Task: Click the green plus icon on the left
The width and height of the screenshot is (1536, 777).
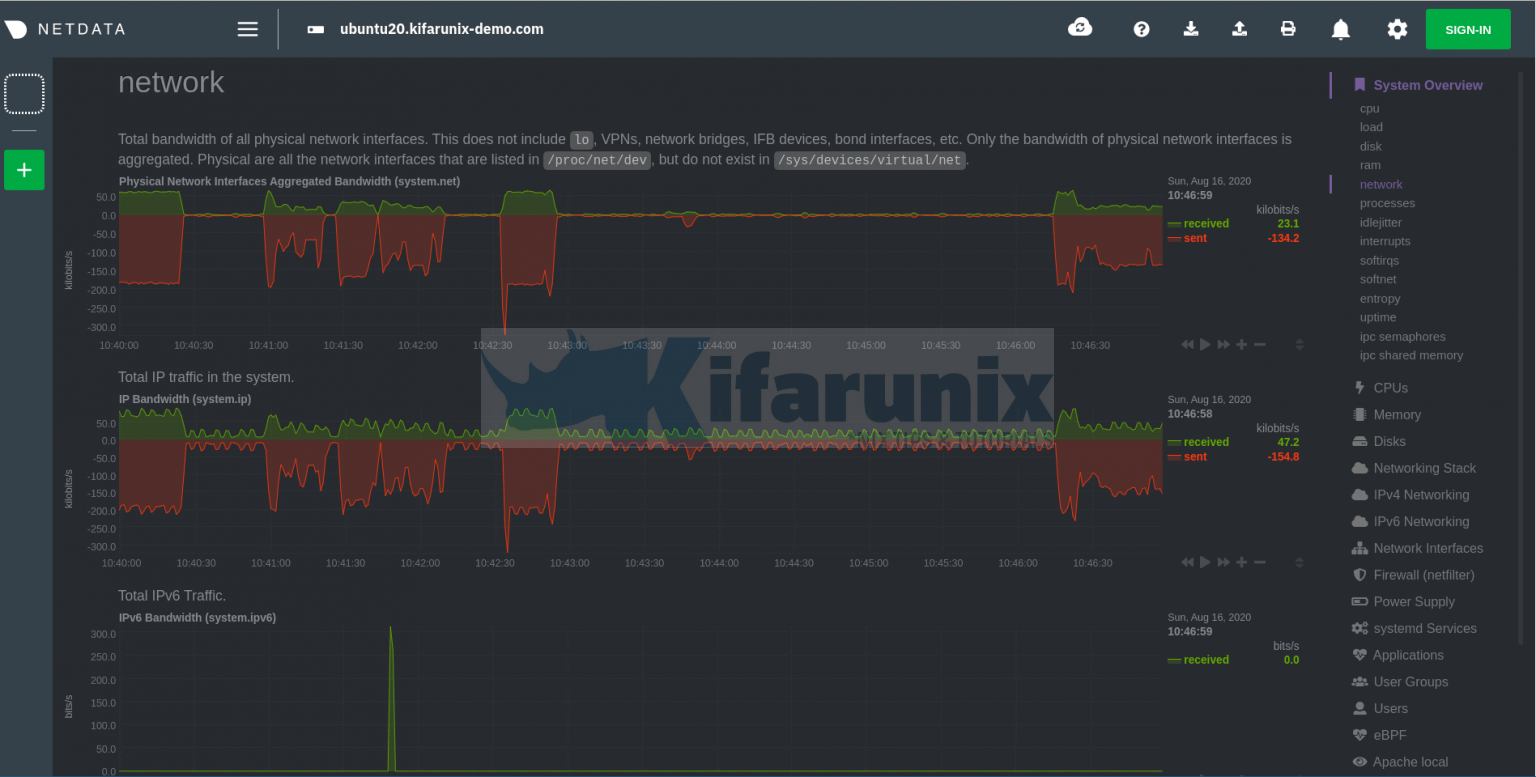Action: click(x=24, y=169)
